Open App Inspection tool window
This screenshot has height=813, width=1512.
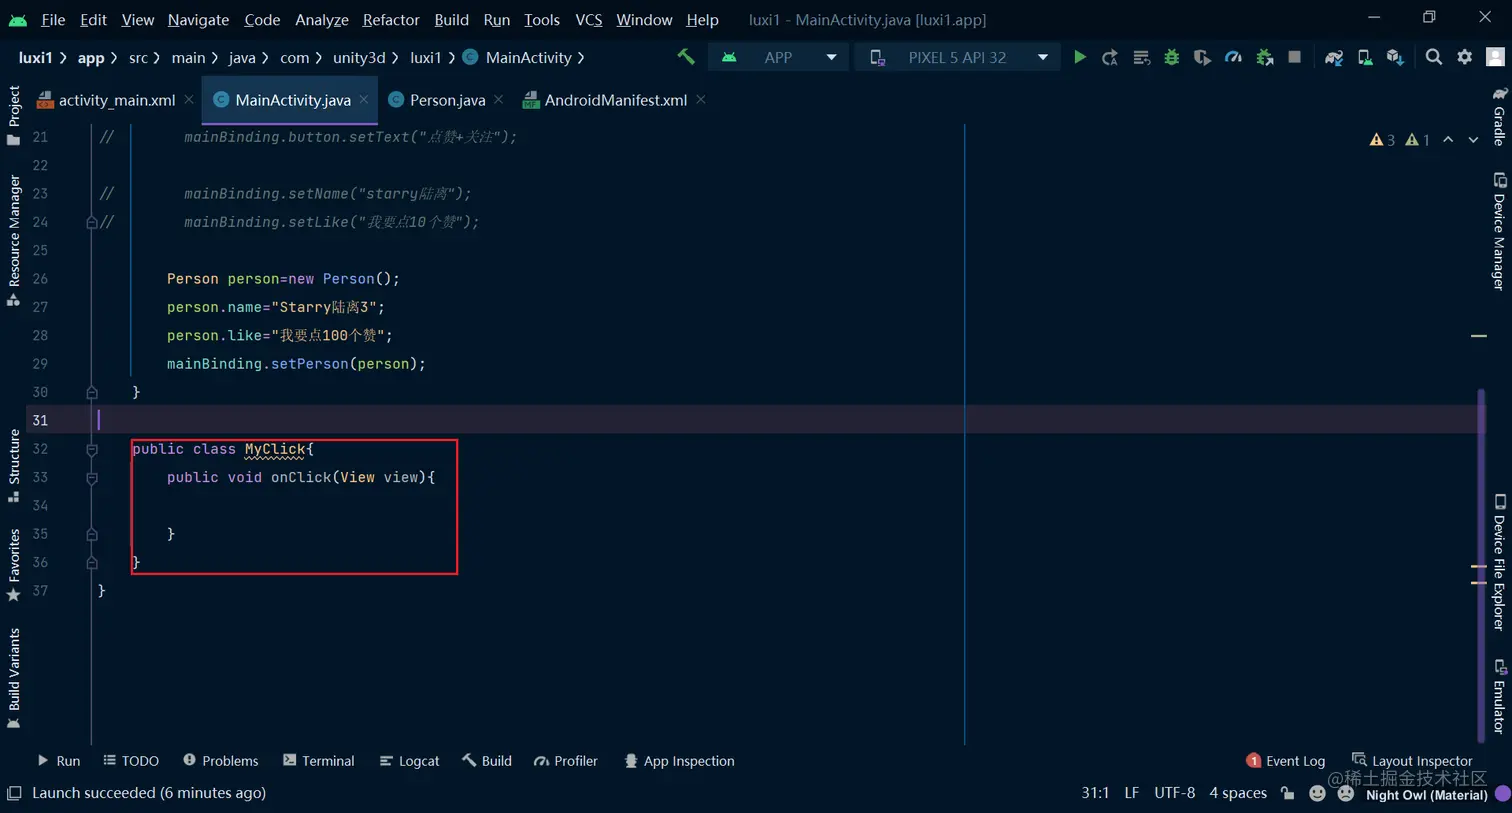pos(679,761)
